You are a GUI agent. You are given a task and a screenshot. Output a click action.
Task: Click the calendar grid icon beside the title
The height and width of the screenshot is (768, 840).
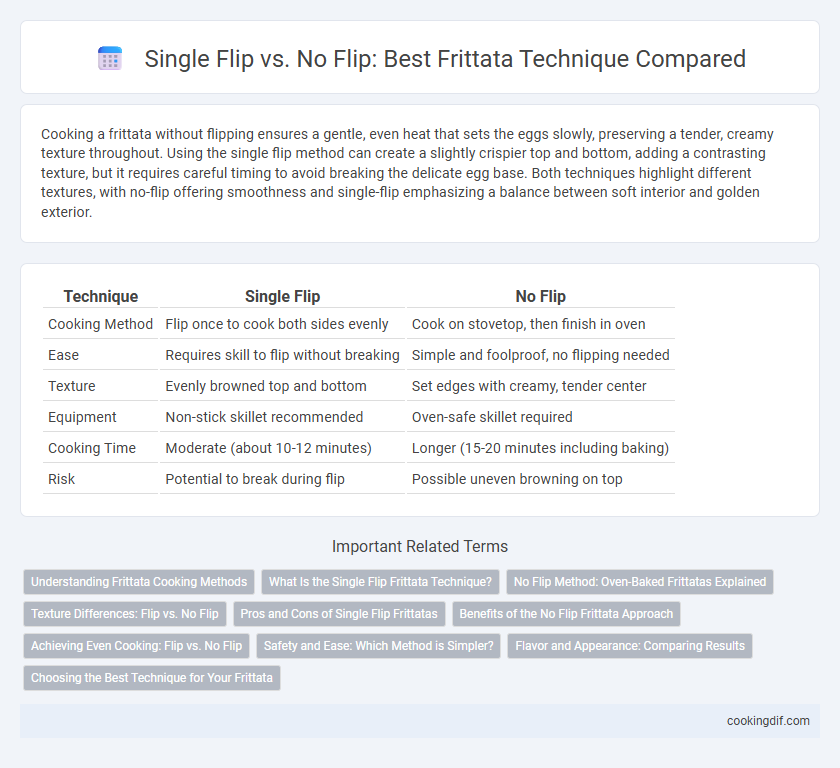110,58
